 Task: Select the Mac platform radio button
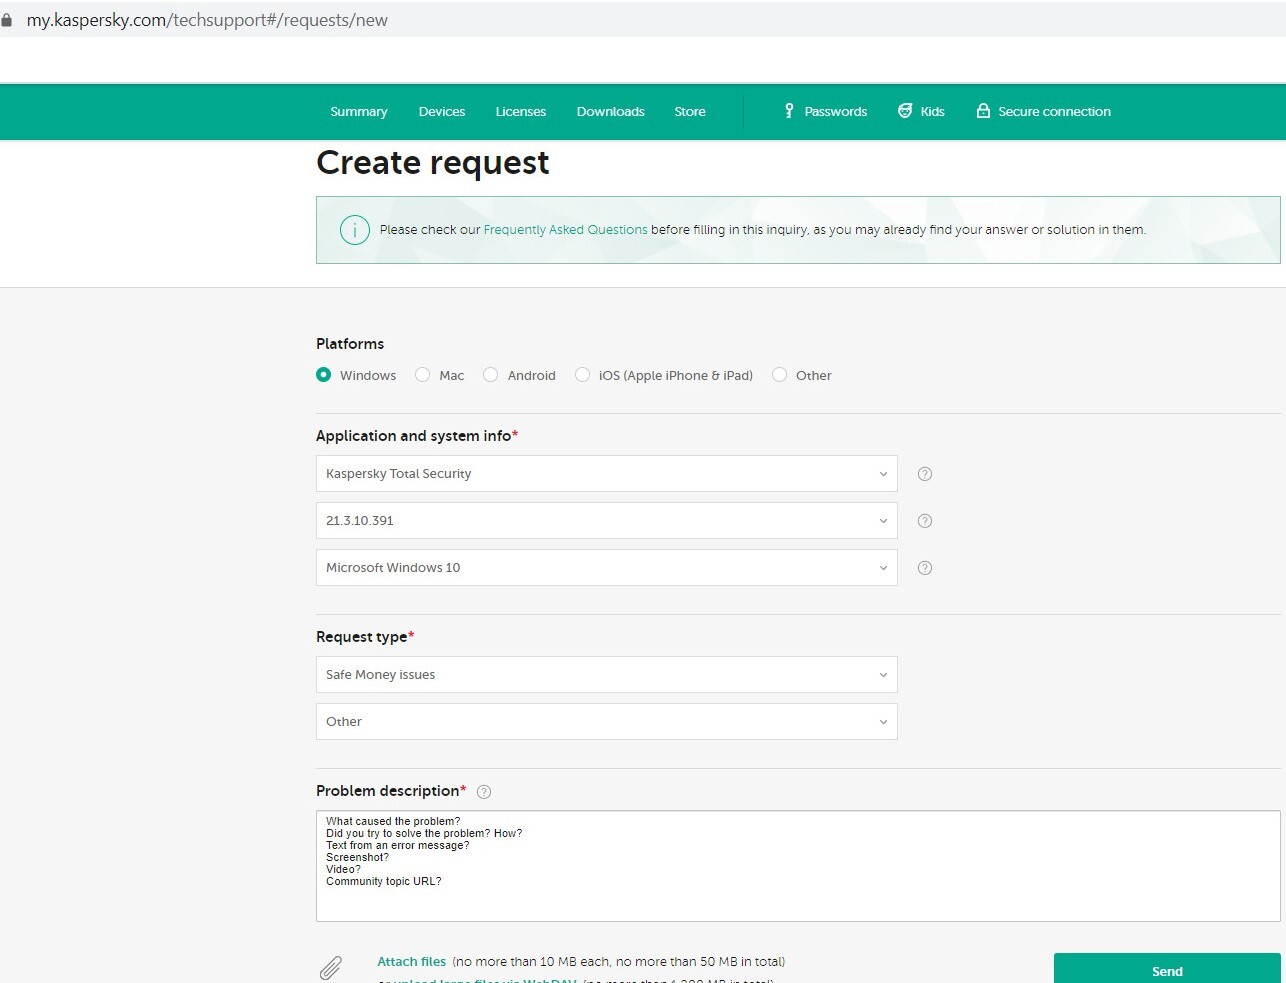[x=422, y=375]
